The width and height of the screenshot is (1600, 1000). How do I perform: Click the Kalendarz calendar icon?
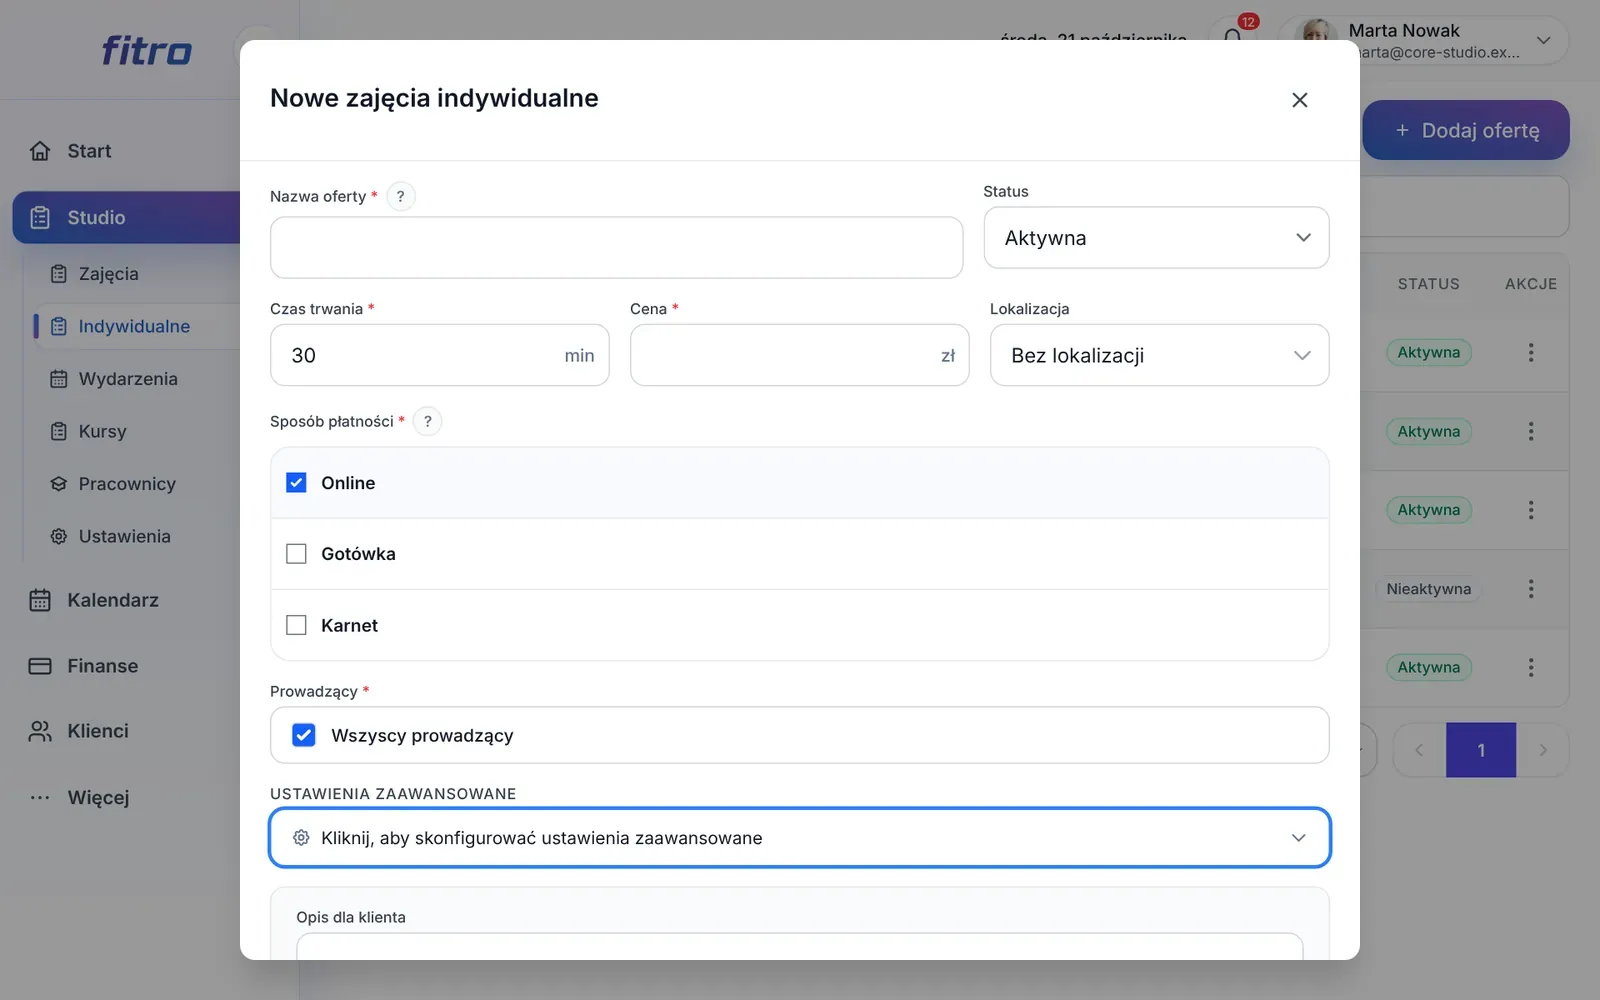[40, 600]
